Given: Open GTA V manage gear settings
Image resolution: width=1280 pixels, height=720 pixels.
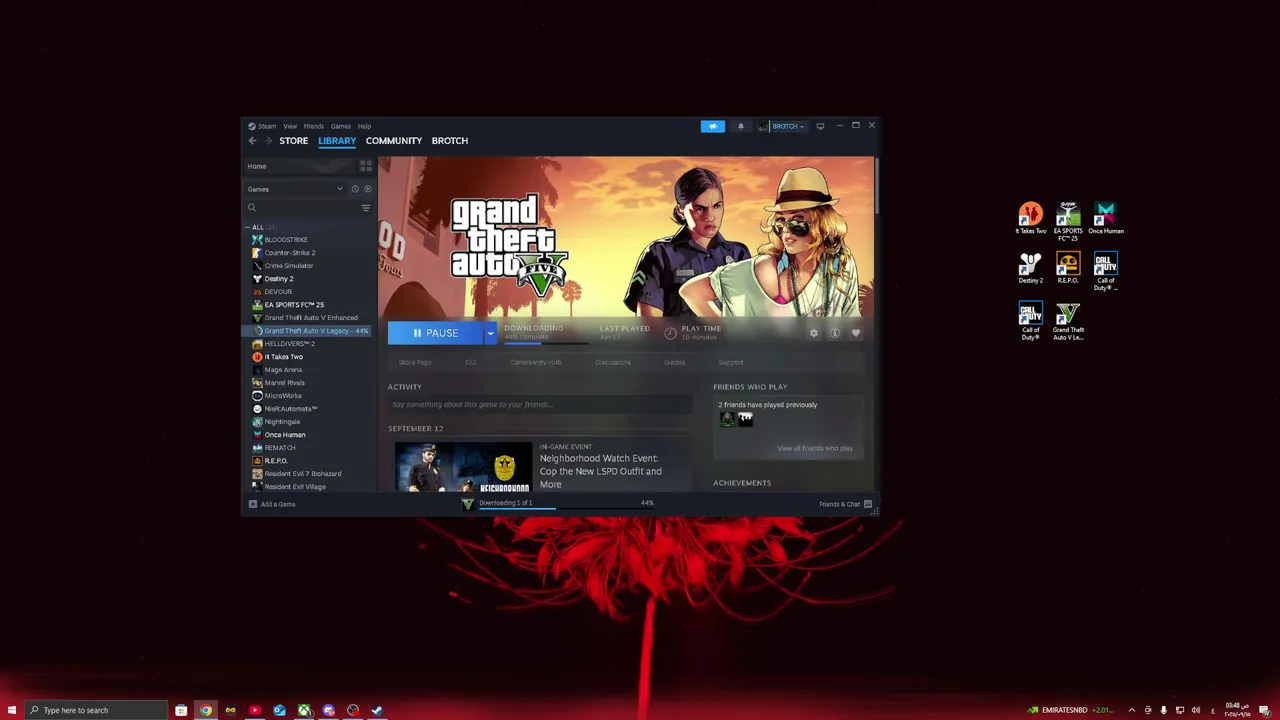Looking at the screenshot, I should click(813, 333).
